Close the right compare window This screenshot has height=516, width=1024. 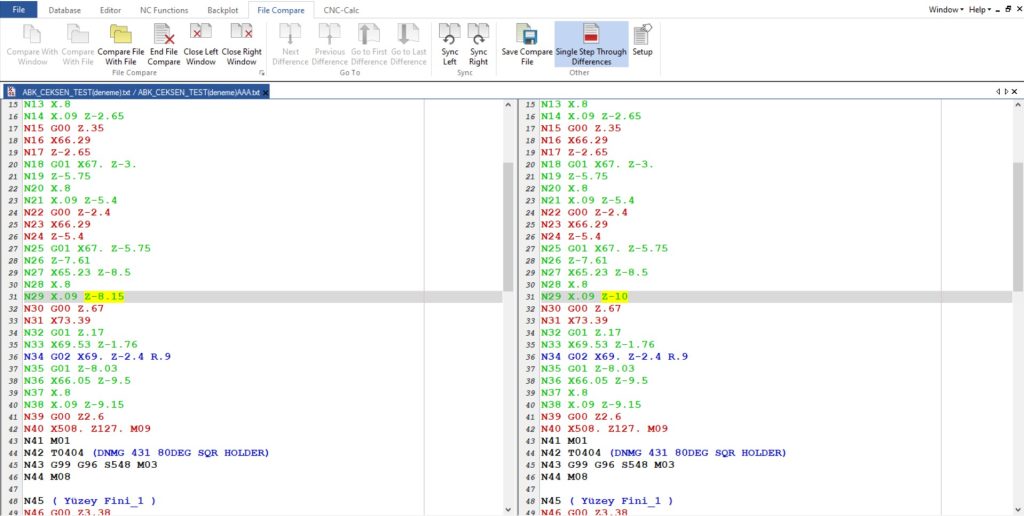241,43
